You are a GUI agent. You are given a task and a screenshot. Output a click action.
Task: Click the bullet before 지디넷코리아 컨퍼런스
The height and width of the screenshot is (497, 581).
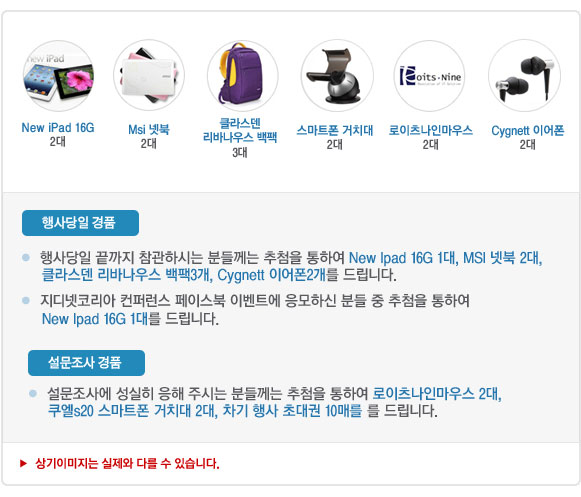coord(26,300)
